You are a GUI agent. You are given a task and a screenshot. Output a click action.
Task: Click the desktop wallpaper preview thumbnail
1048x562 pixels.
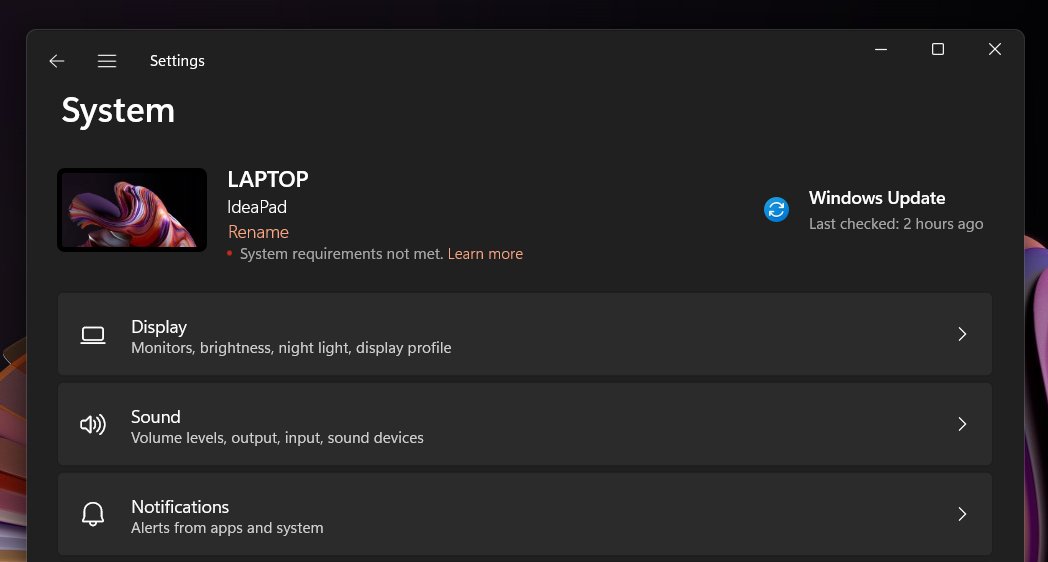(x=132, y=210)
